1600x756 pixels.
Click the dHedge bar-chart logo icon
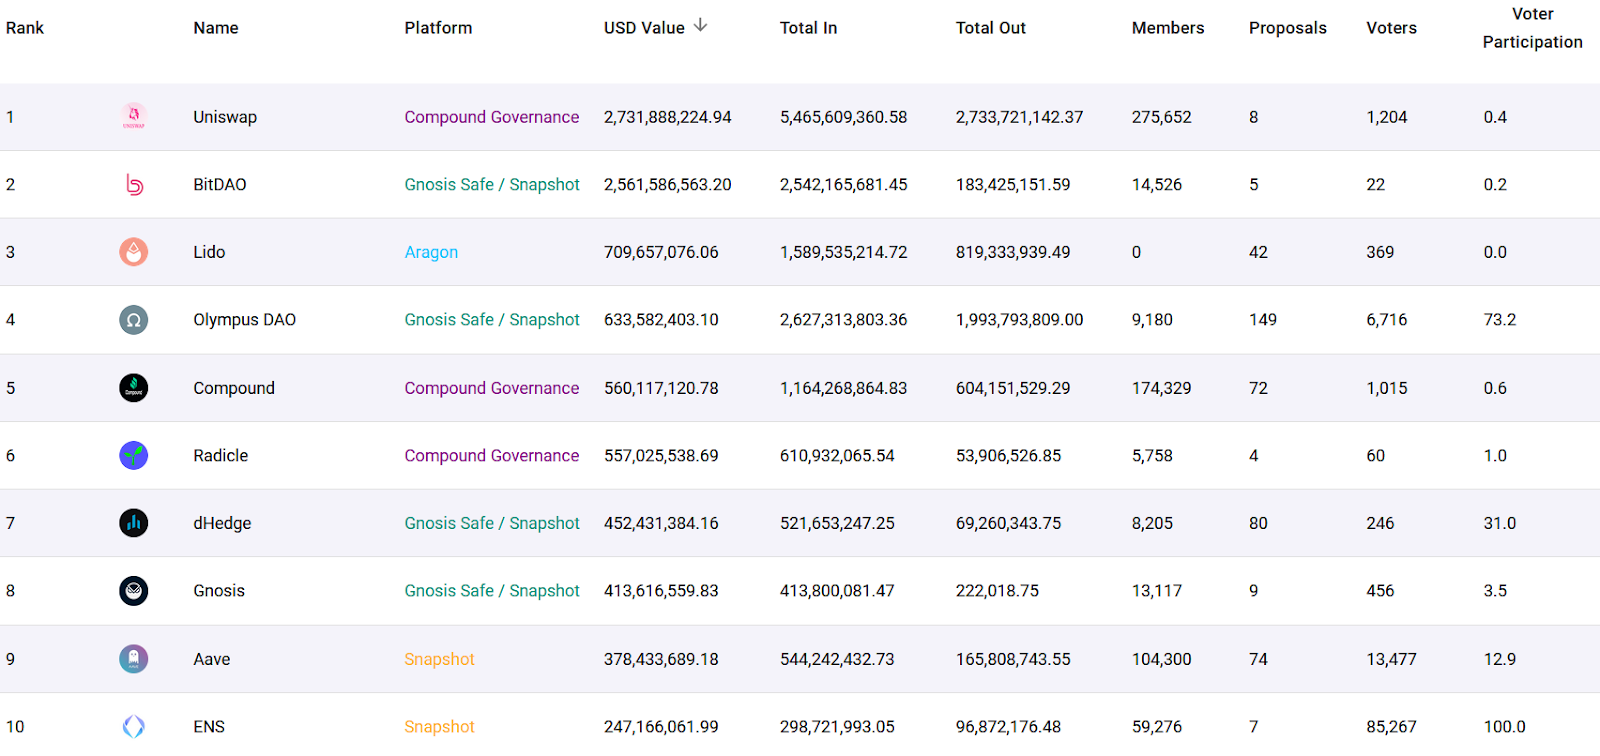pyautogui.click(x=133, y=523)
